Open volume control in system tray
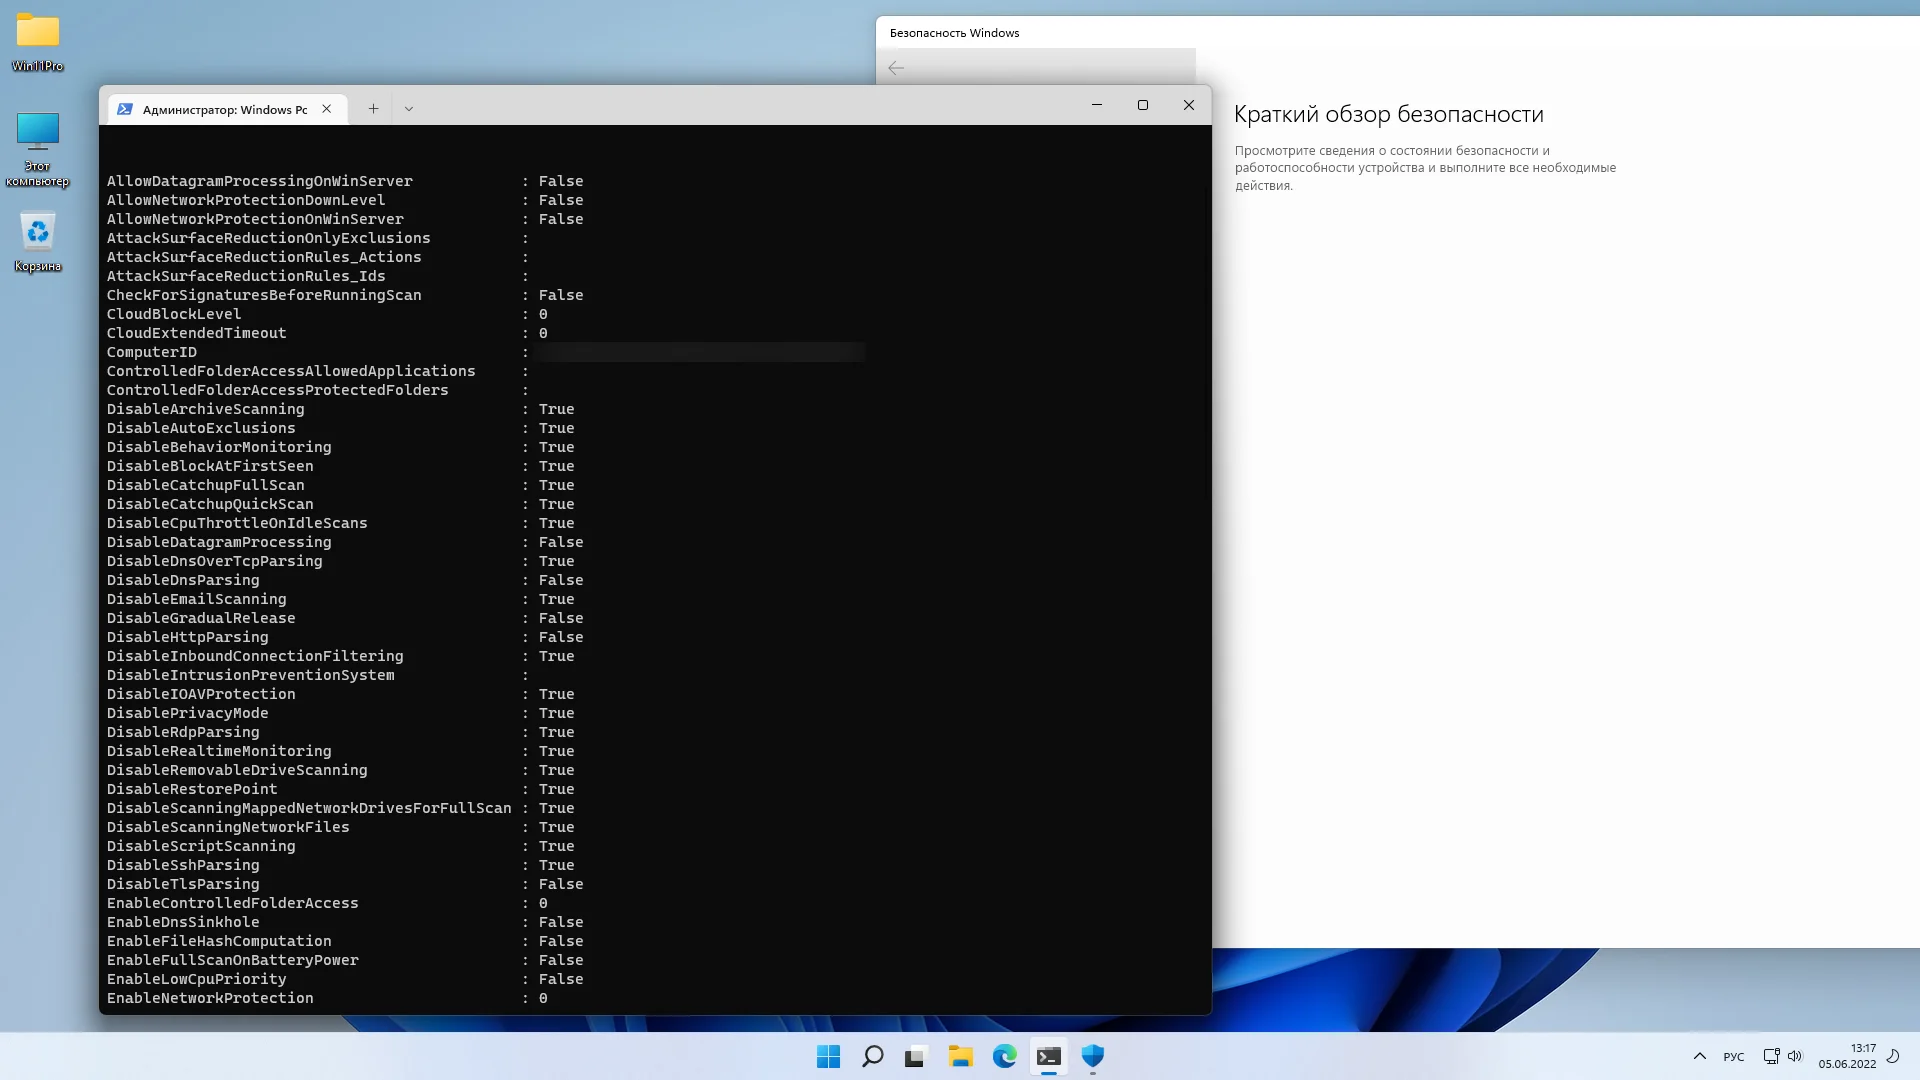 click(1795, 1056)
